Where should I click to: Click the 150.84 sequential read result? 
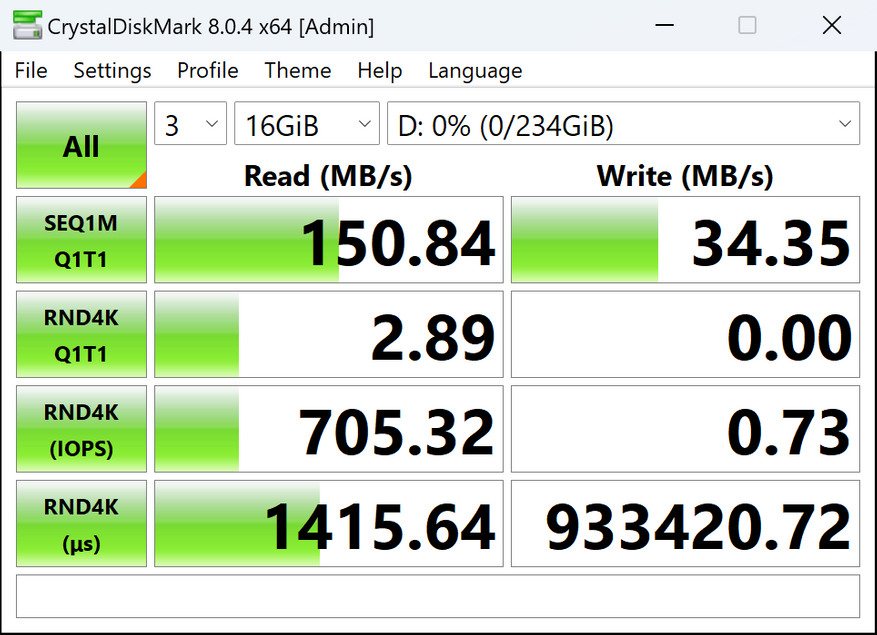pos(329,240)
